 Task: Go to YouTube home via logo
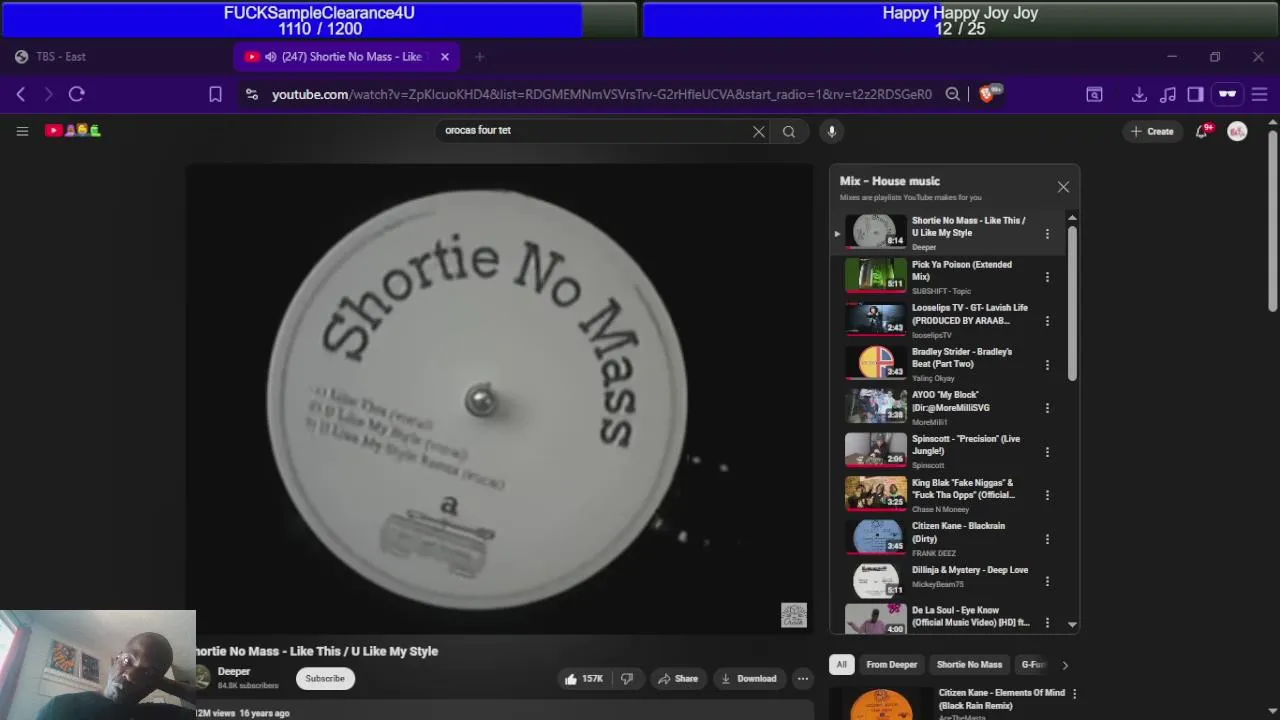point(73,131)
